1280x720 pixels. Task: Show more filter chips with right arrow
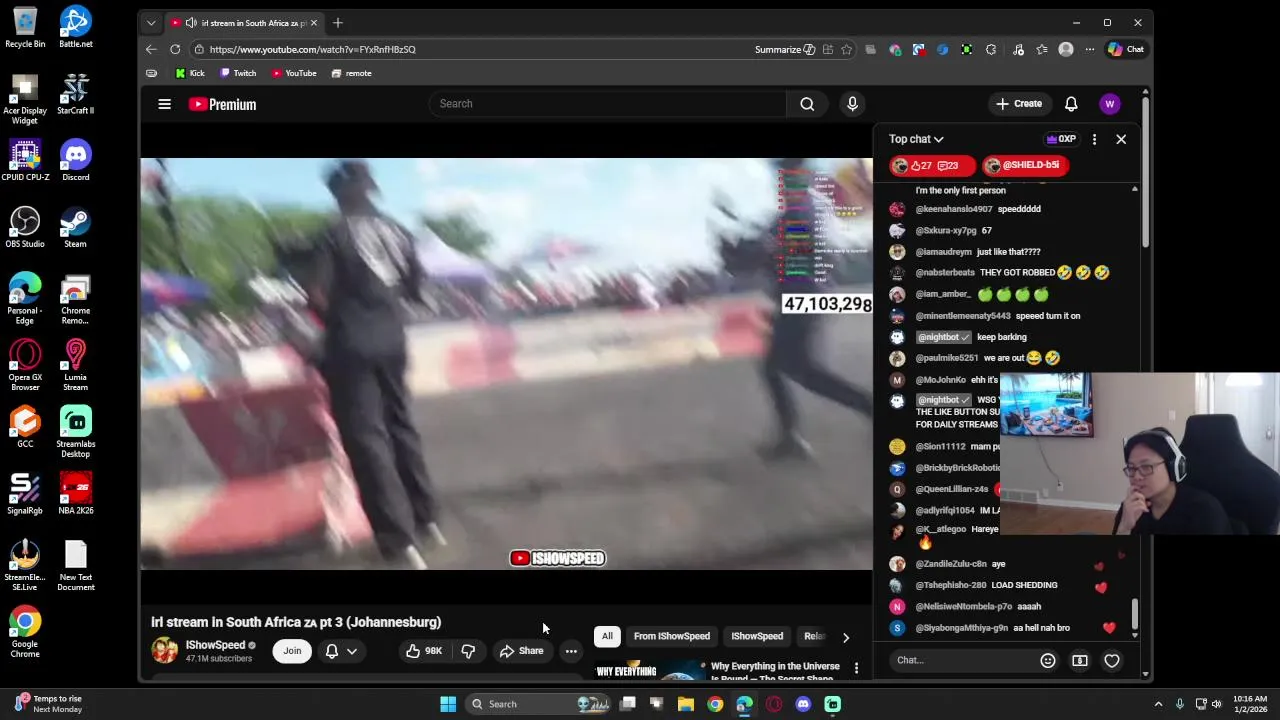click(x=846, y=637)
